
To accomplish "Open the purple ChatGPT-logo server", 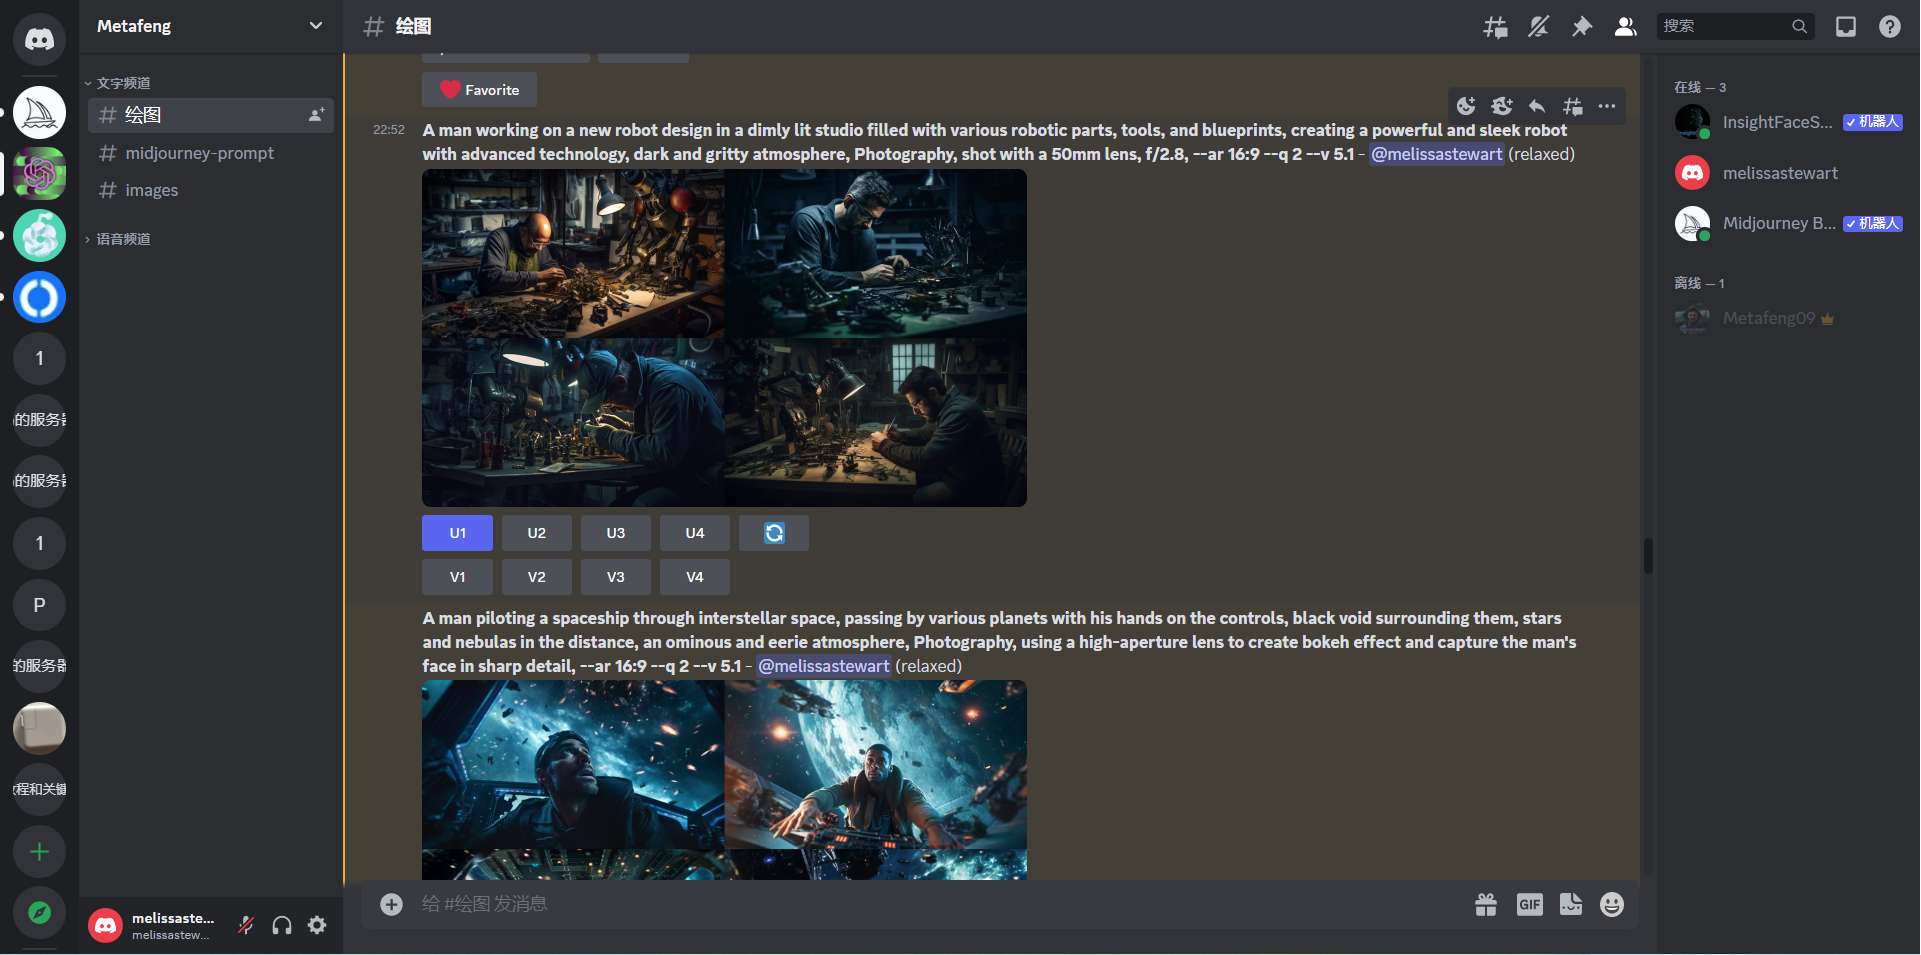I will point(39,174).
